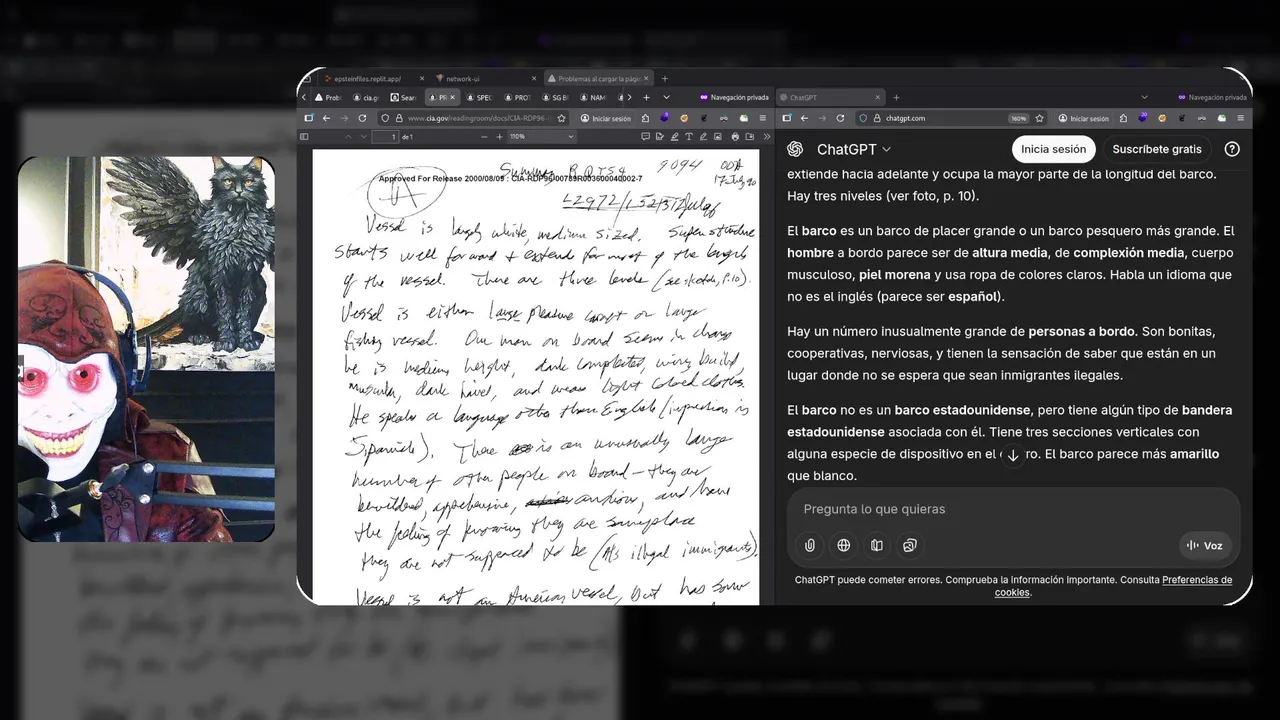Select the study book icon in composer
This screenshot has width=1280, height=720.
click(x=877, y=545)
